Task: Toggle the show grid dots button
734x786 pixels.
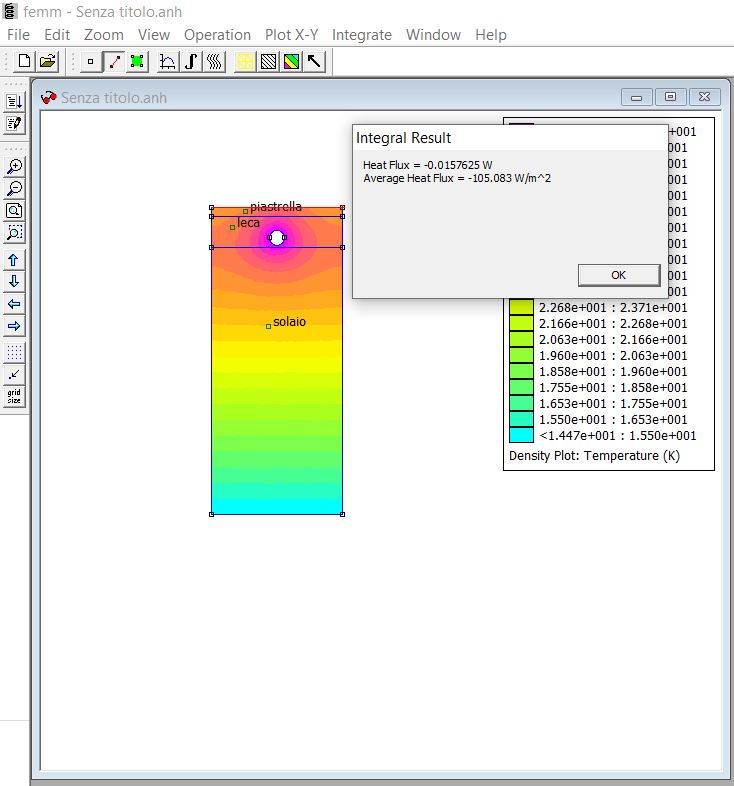Action: (14, 352)
